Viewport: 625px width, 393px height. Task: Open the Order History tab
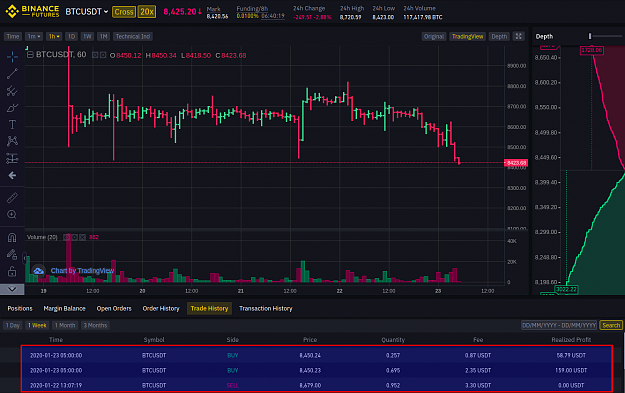click(x=161, y=309)
